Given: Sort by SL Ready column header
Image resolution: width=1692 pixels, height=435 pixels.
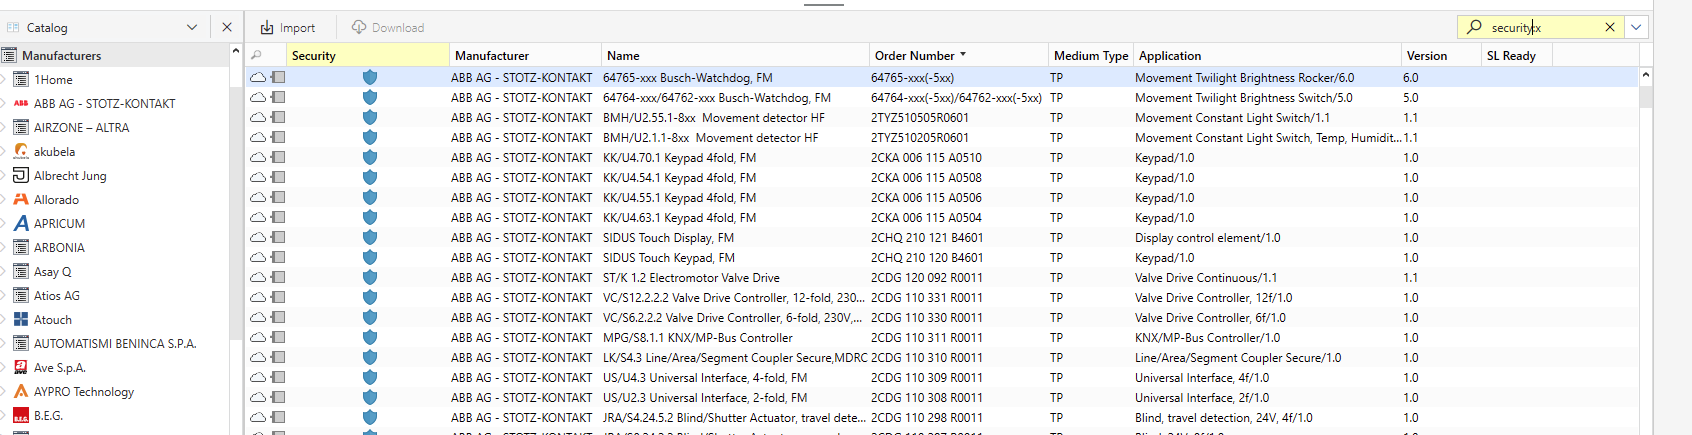Looking at the screenshot, I should click(x=1516, y=56).
